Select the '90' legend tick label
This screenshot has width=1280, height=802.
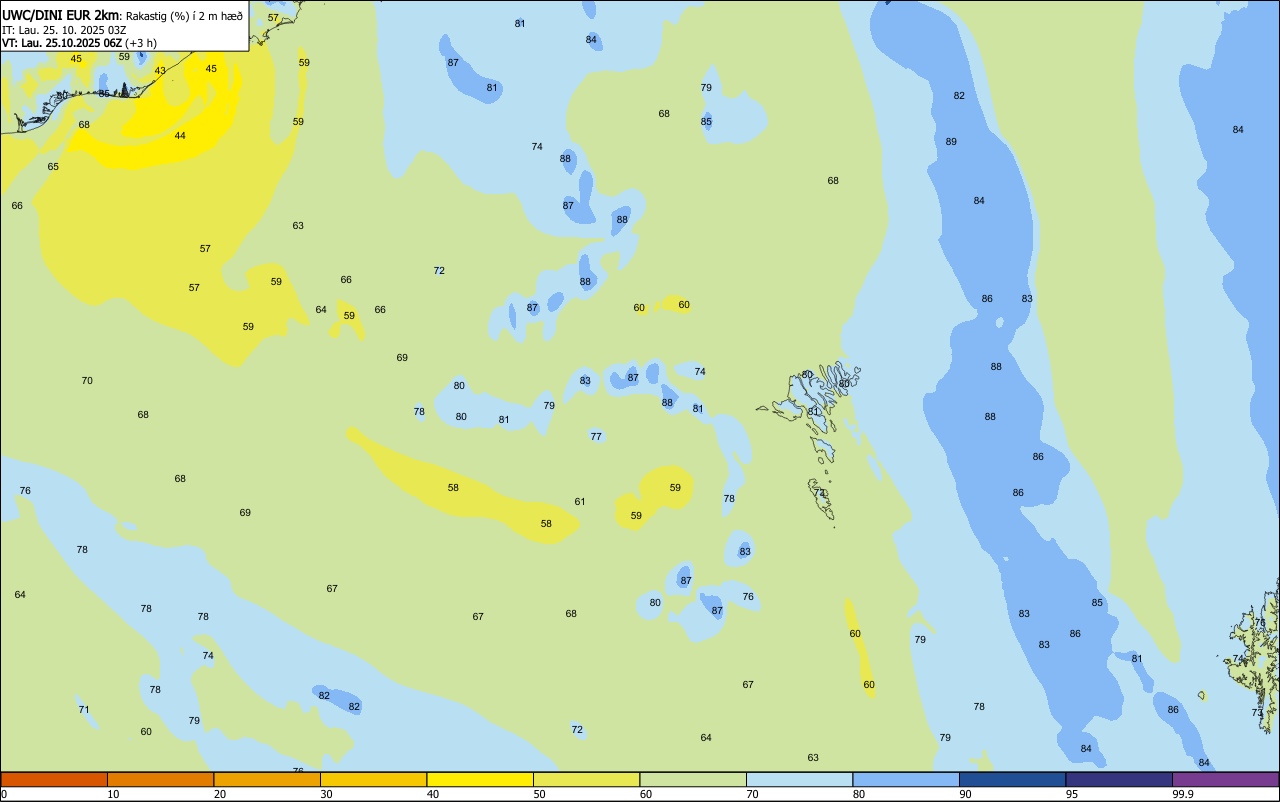[965, 794]
